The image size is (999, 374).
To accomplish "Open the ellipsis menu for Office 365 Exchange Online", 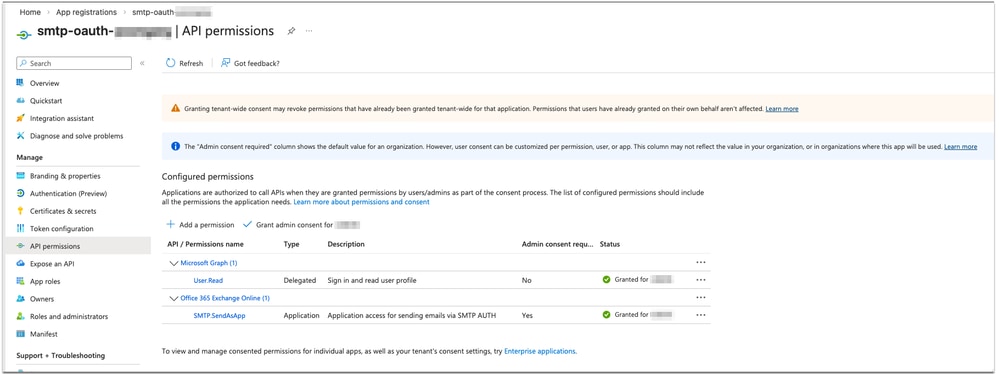I will [x=701, y=298].
